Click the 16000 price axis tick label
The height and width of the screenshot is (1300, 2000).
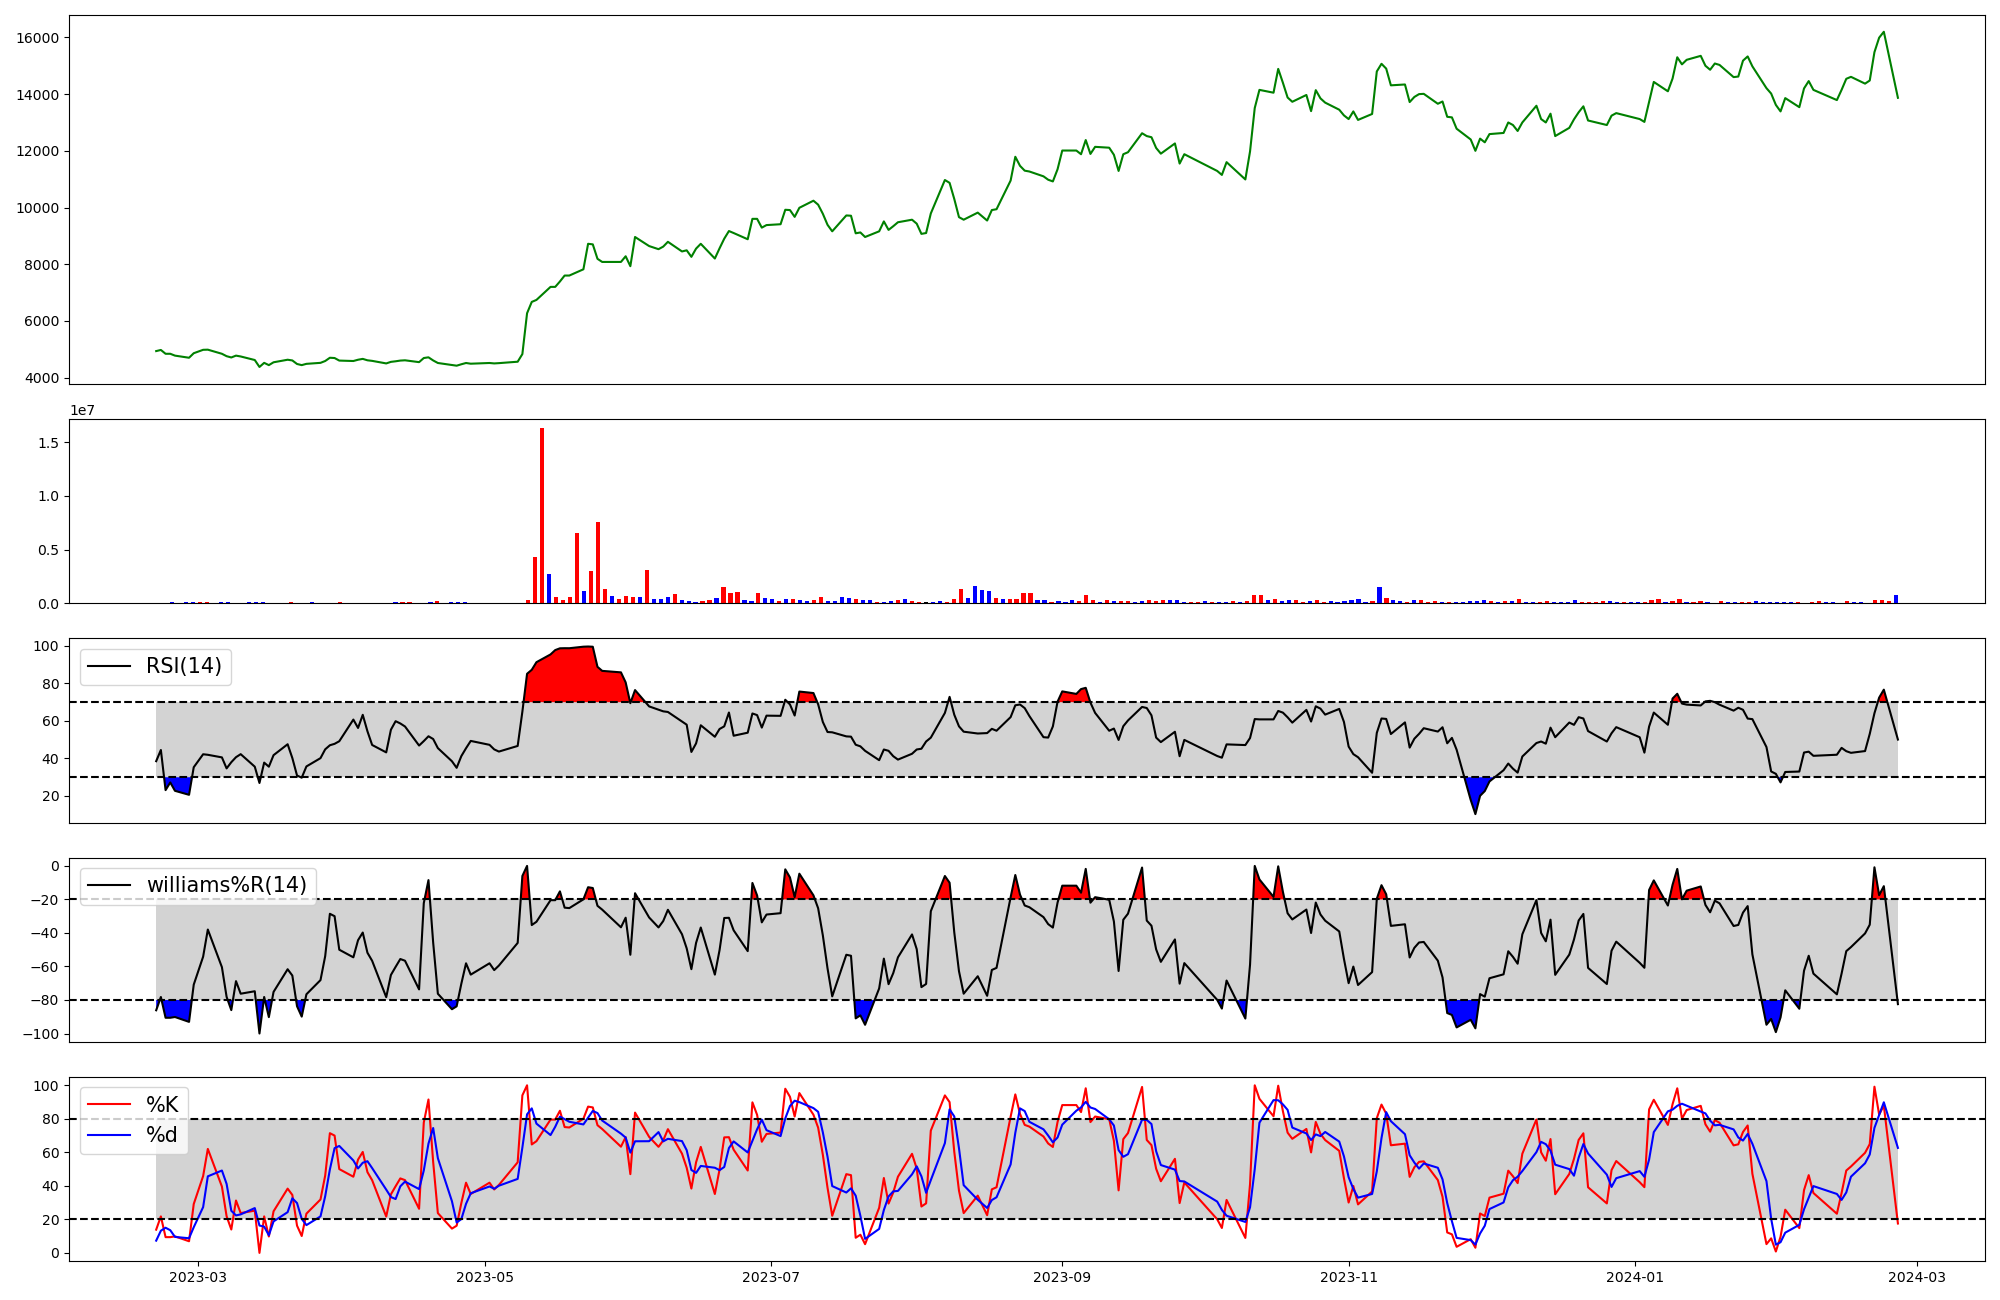(38, 38)
